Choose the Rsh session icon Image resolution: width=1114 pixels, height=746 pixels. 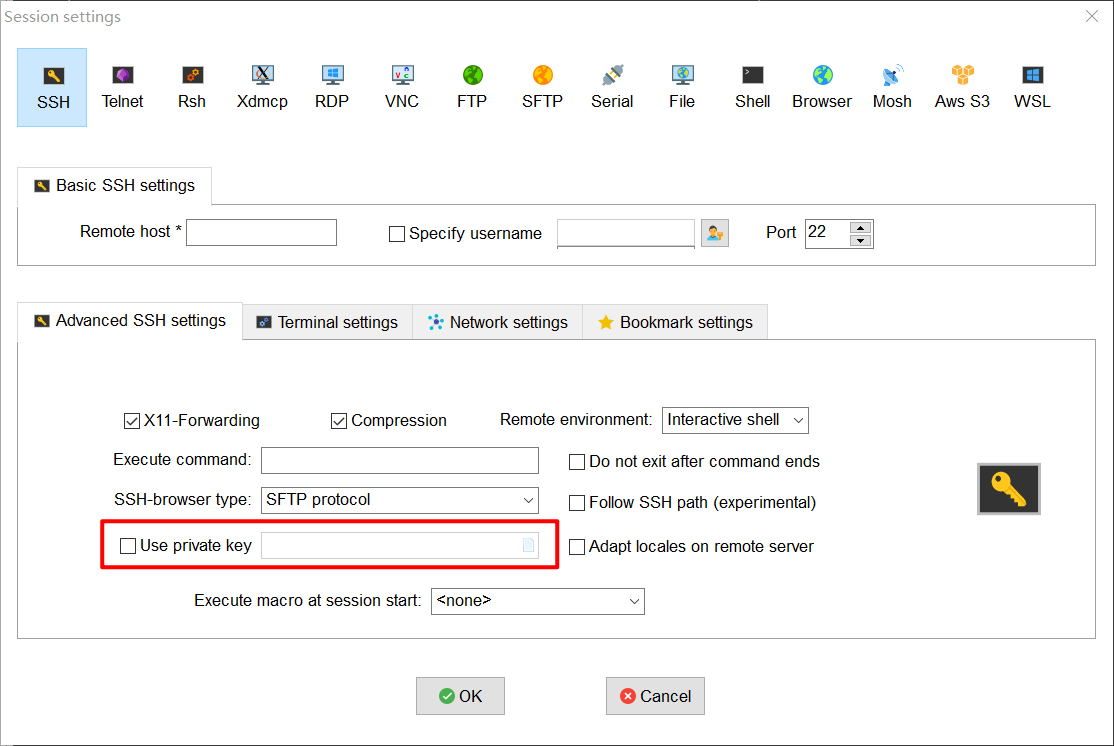point(192,87)
